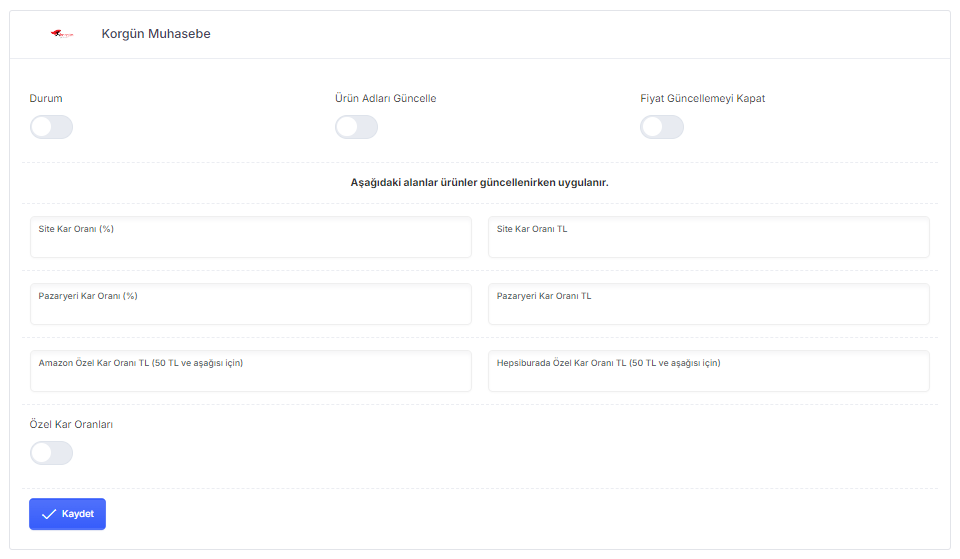Viewport: 960px width, 559px height.
Task: Click the Site Kar Oranı TL field
Action: (709, 237)
